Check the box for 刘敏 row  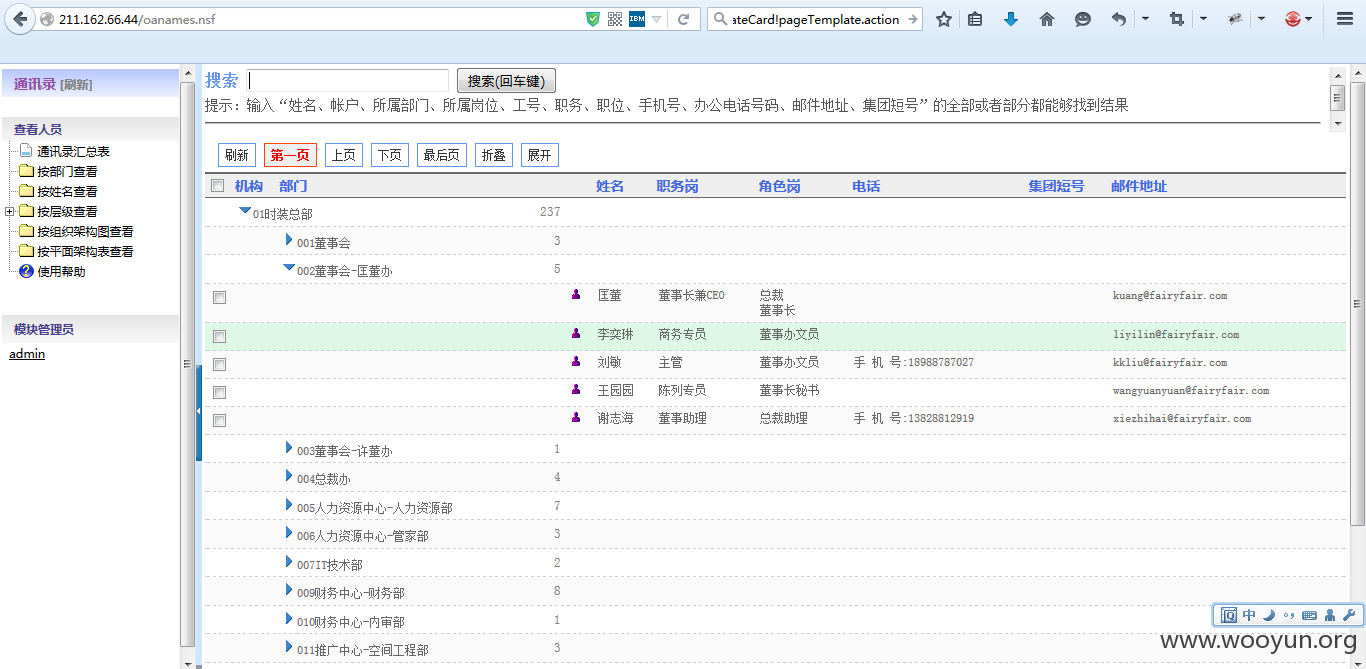[x=220, y=364]
